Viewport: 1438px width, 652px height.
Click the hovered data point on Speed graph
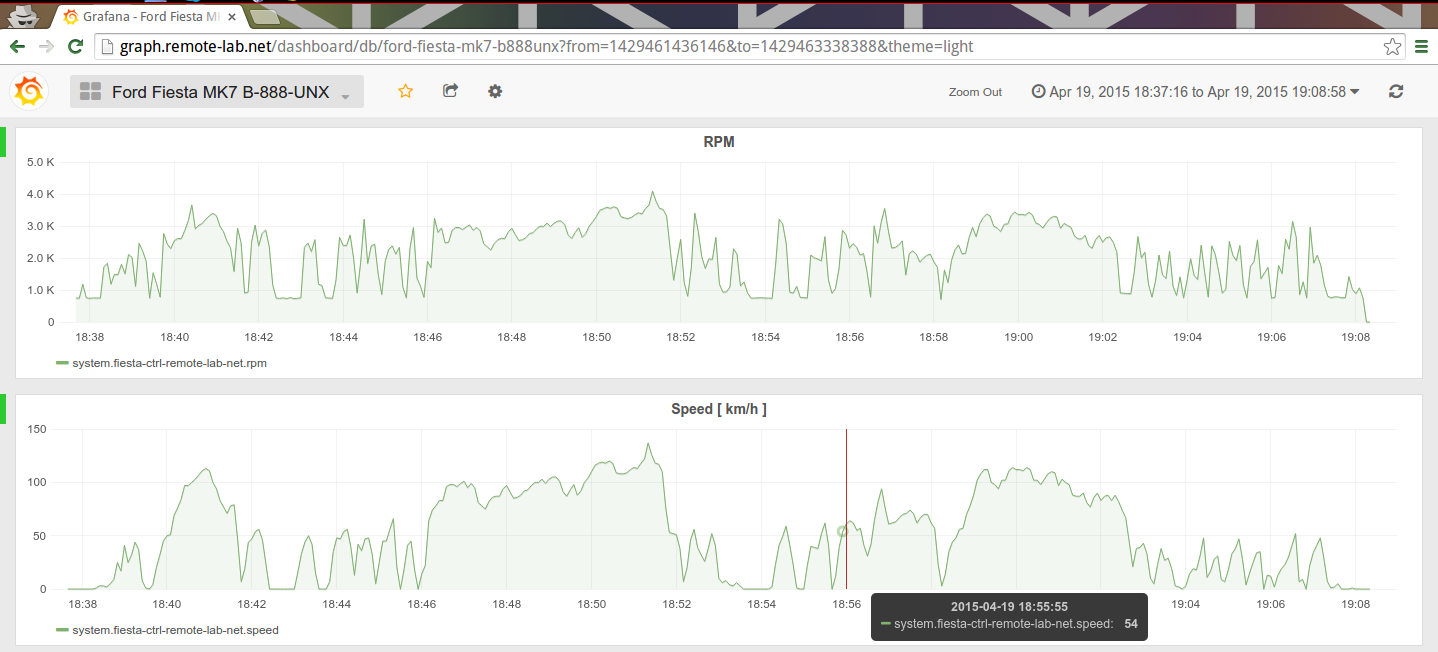(842, 531)
